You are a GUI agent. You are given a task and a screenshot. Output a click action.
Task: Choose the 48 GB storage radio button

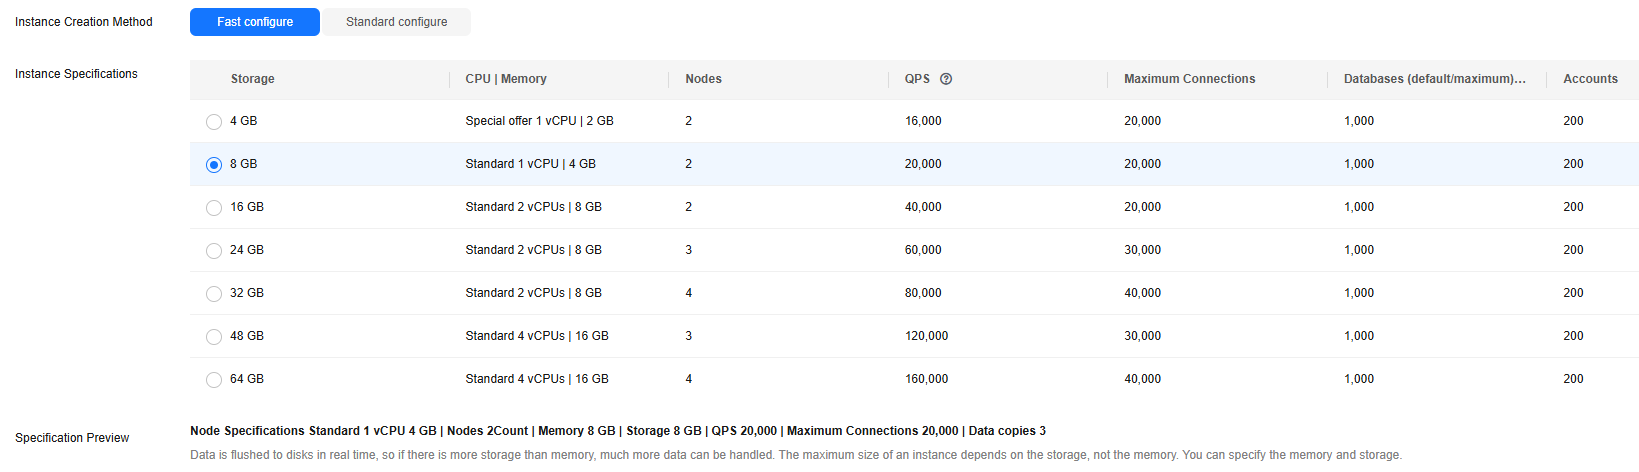point(214,337)
